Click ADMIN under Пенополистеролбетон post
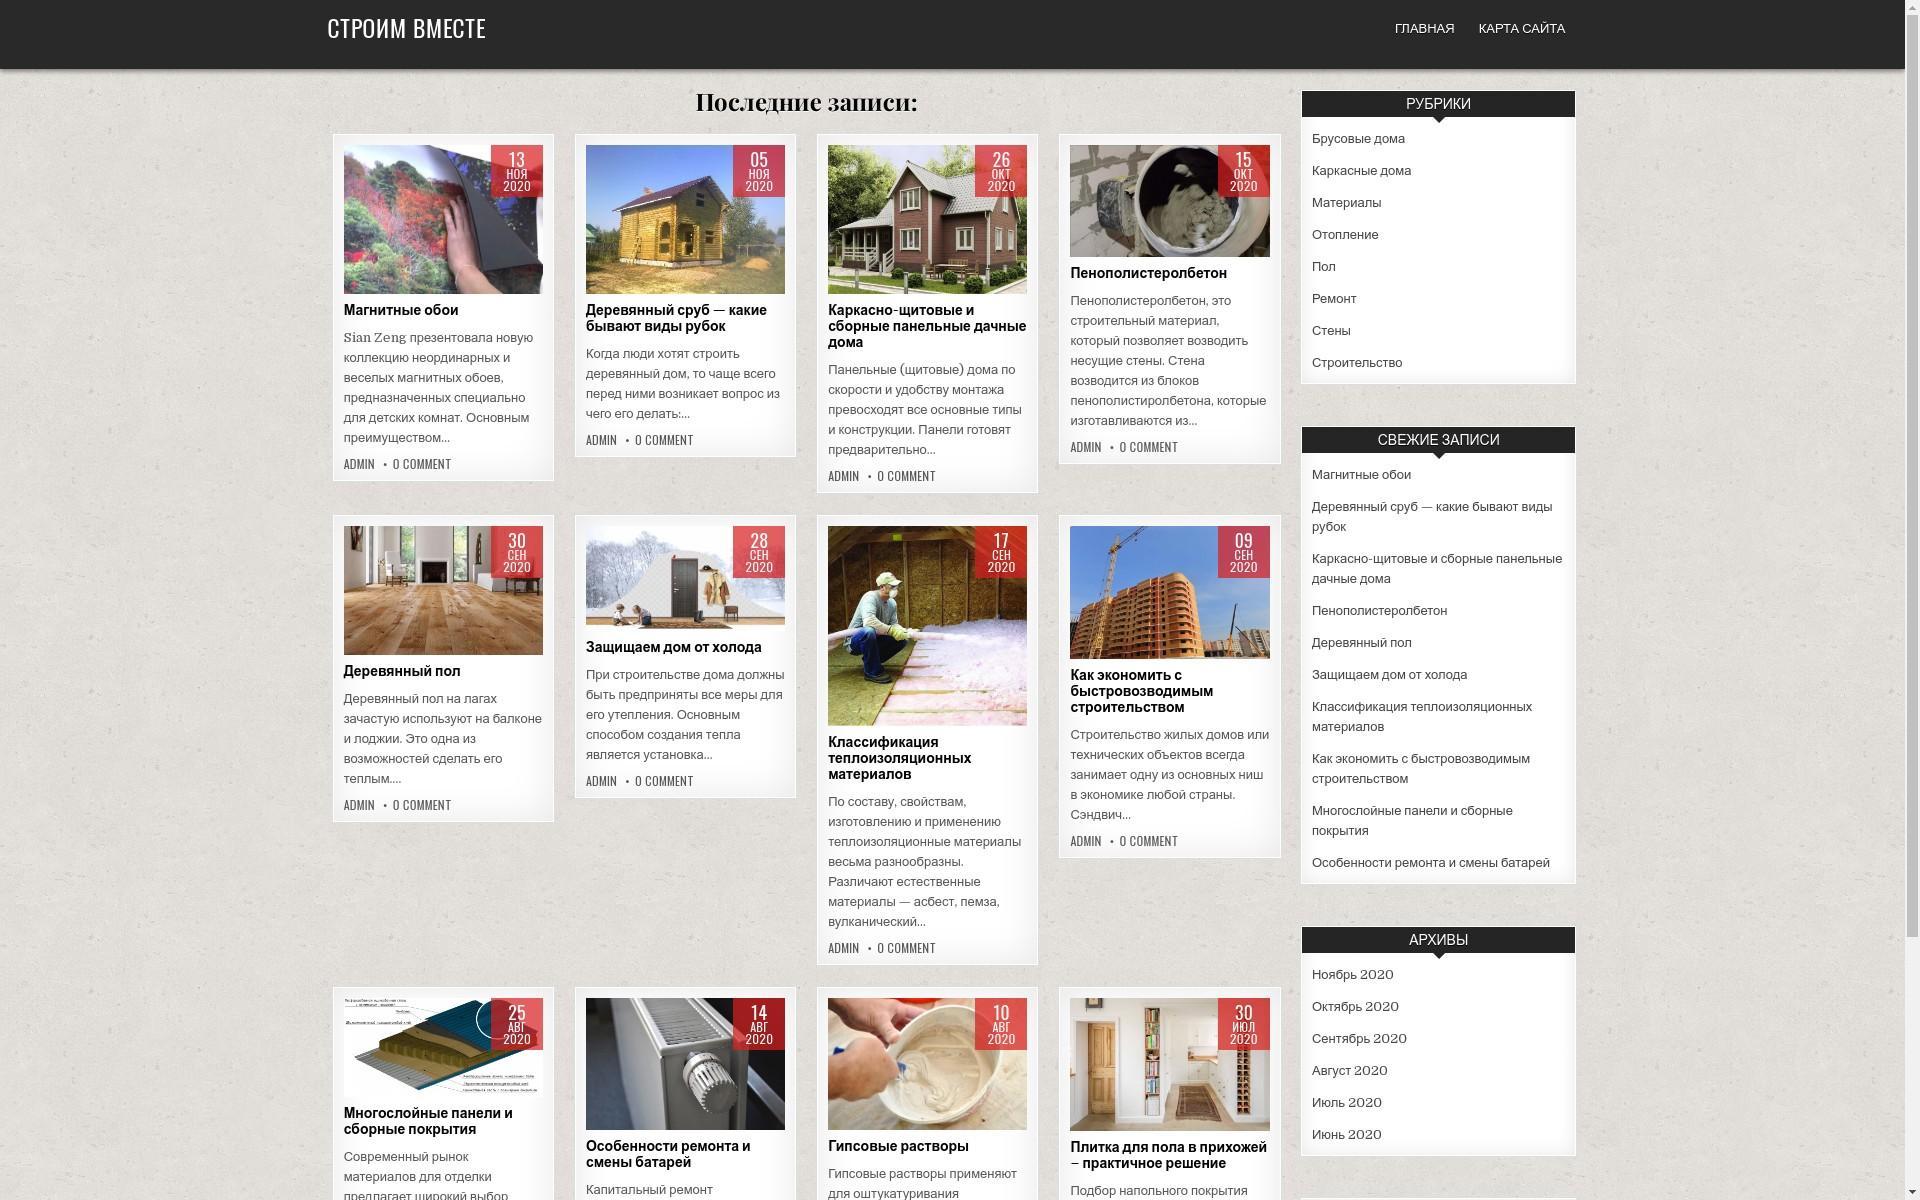Viewport: 1920px width, 1200px height. coord(1085,448)
